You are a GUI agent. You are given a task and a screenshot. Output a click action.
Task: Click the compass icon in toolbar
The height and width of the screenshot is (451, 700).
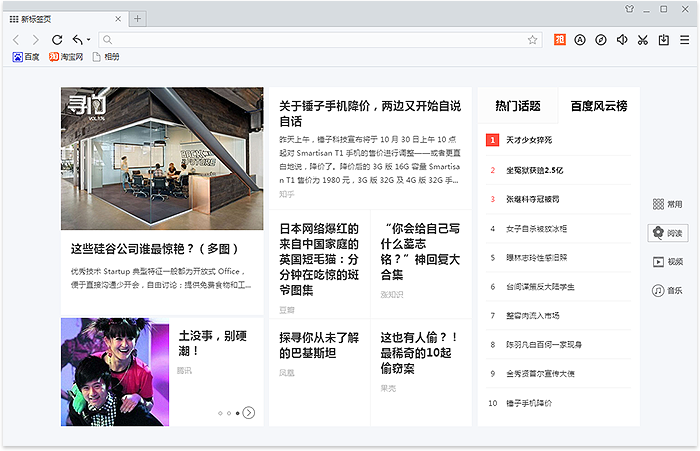(600, 40)
